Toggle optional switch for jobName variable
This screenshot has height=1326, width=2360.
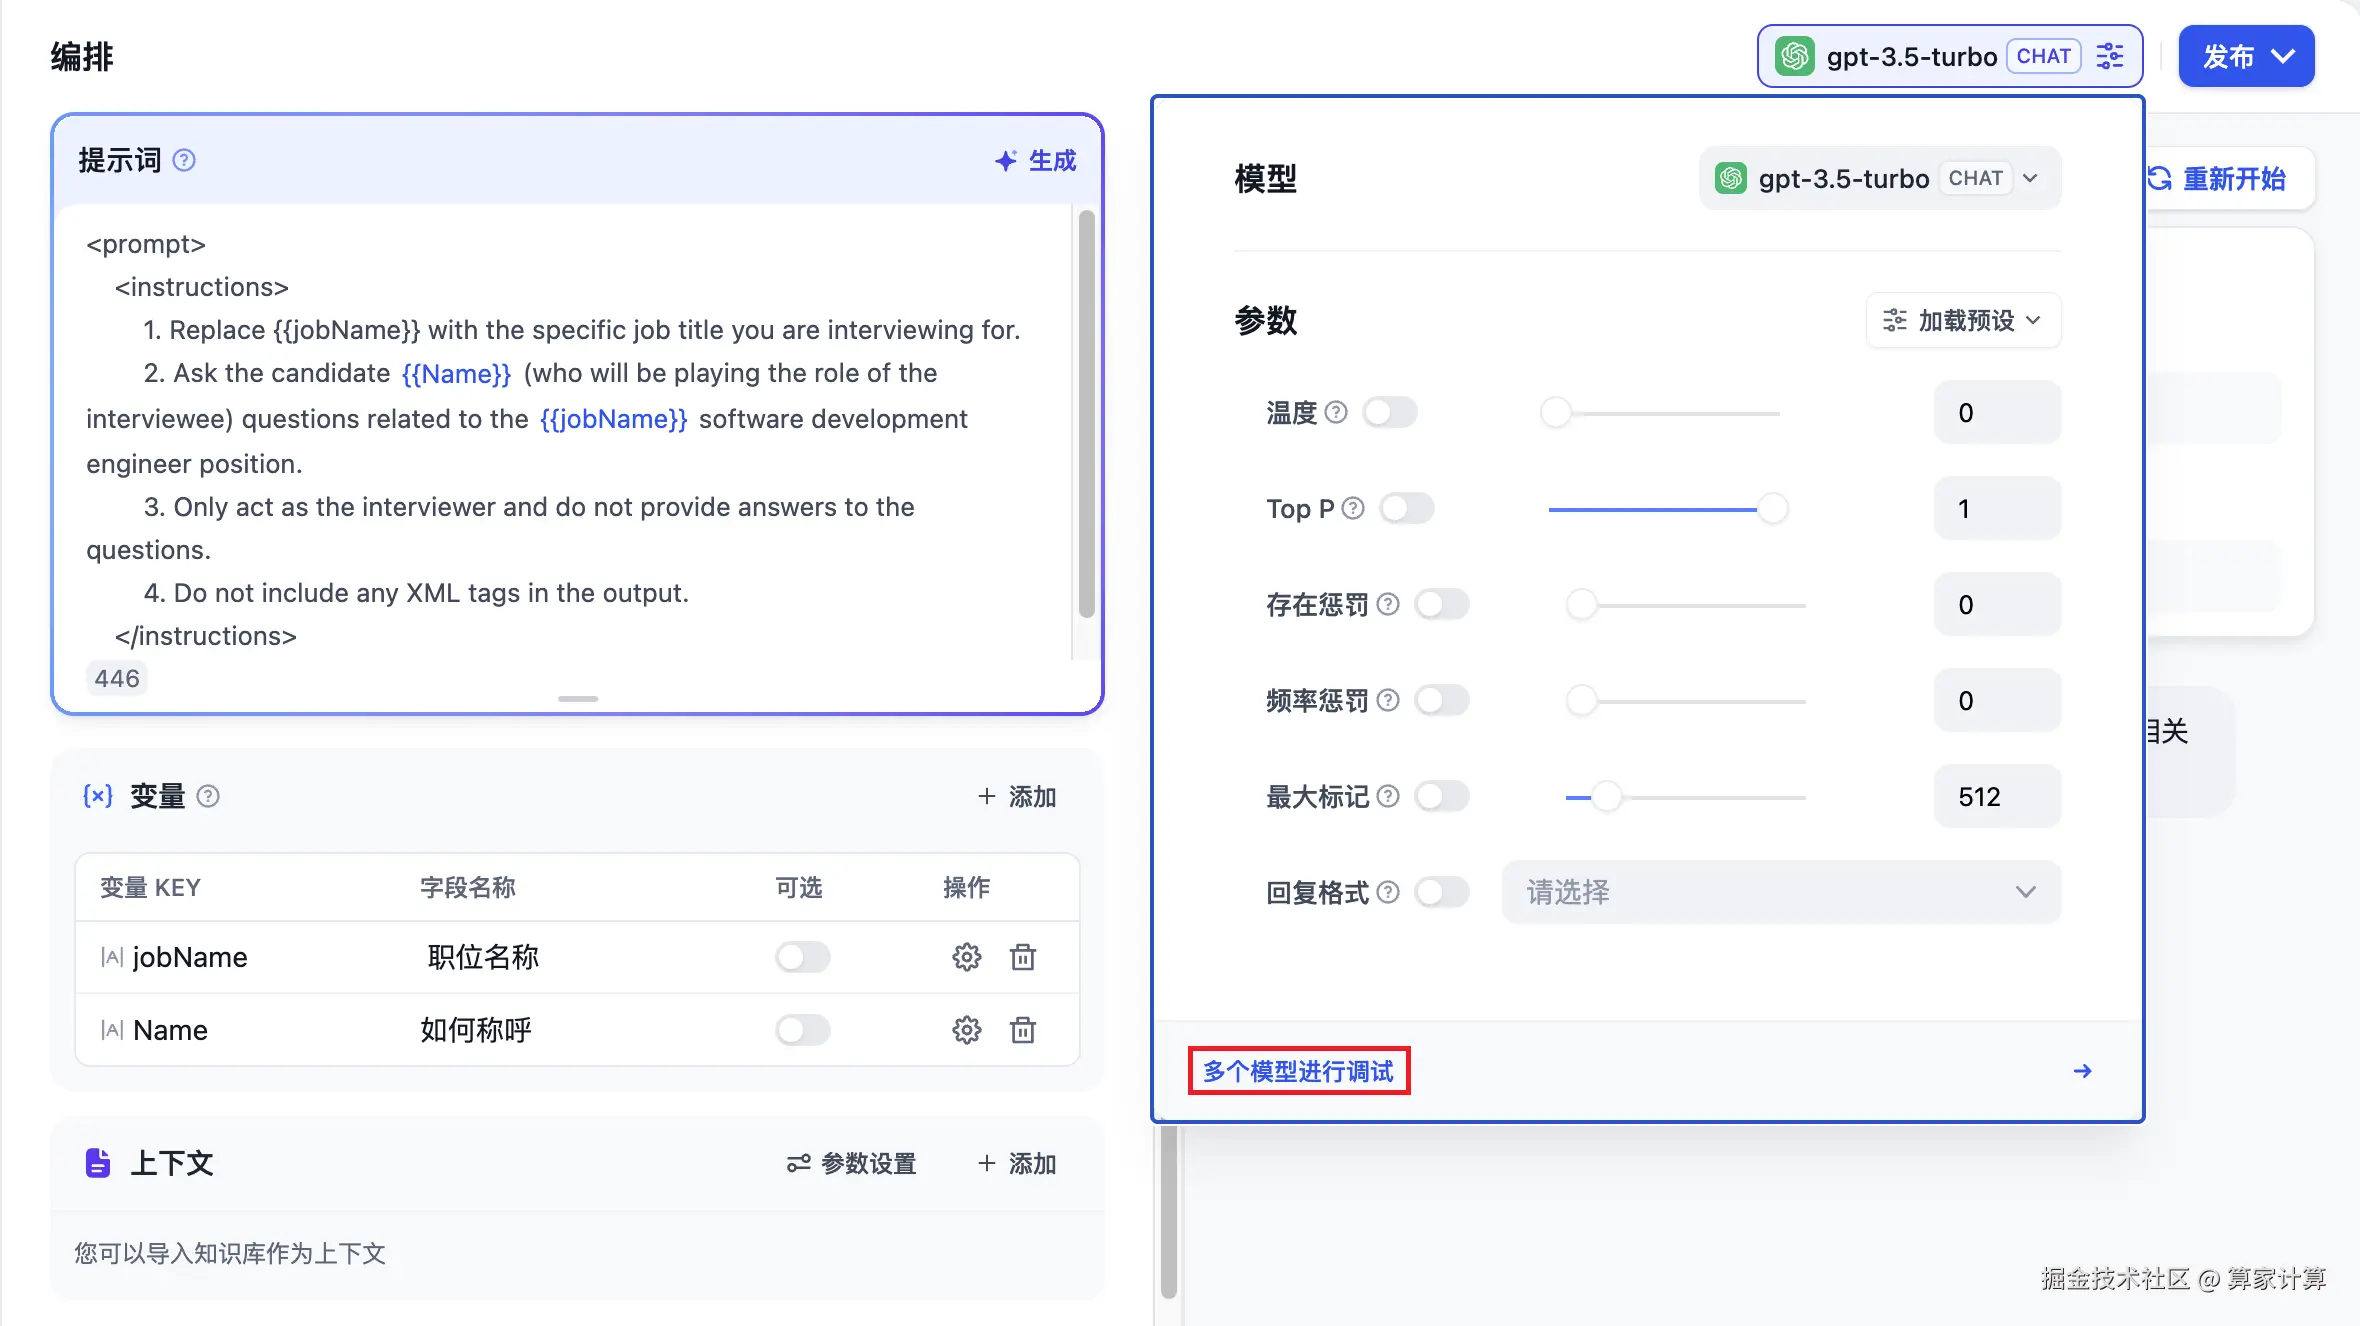pos(802,957)
